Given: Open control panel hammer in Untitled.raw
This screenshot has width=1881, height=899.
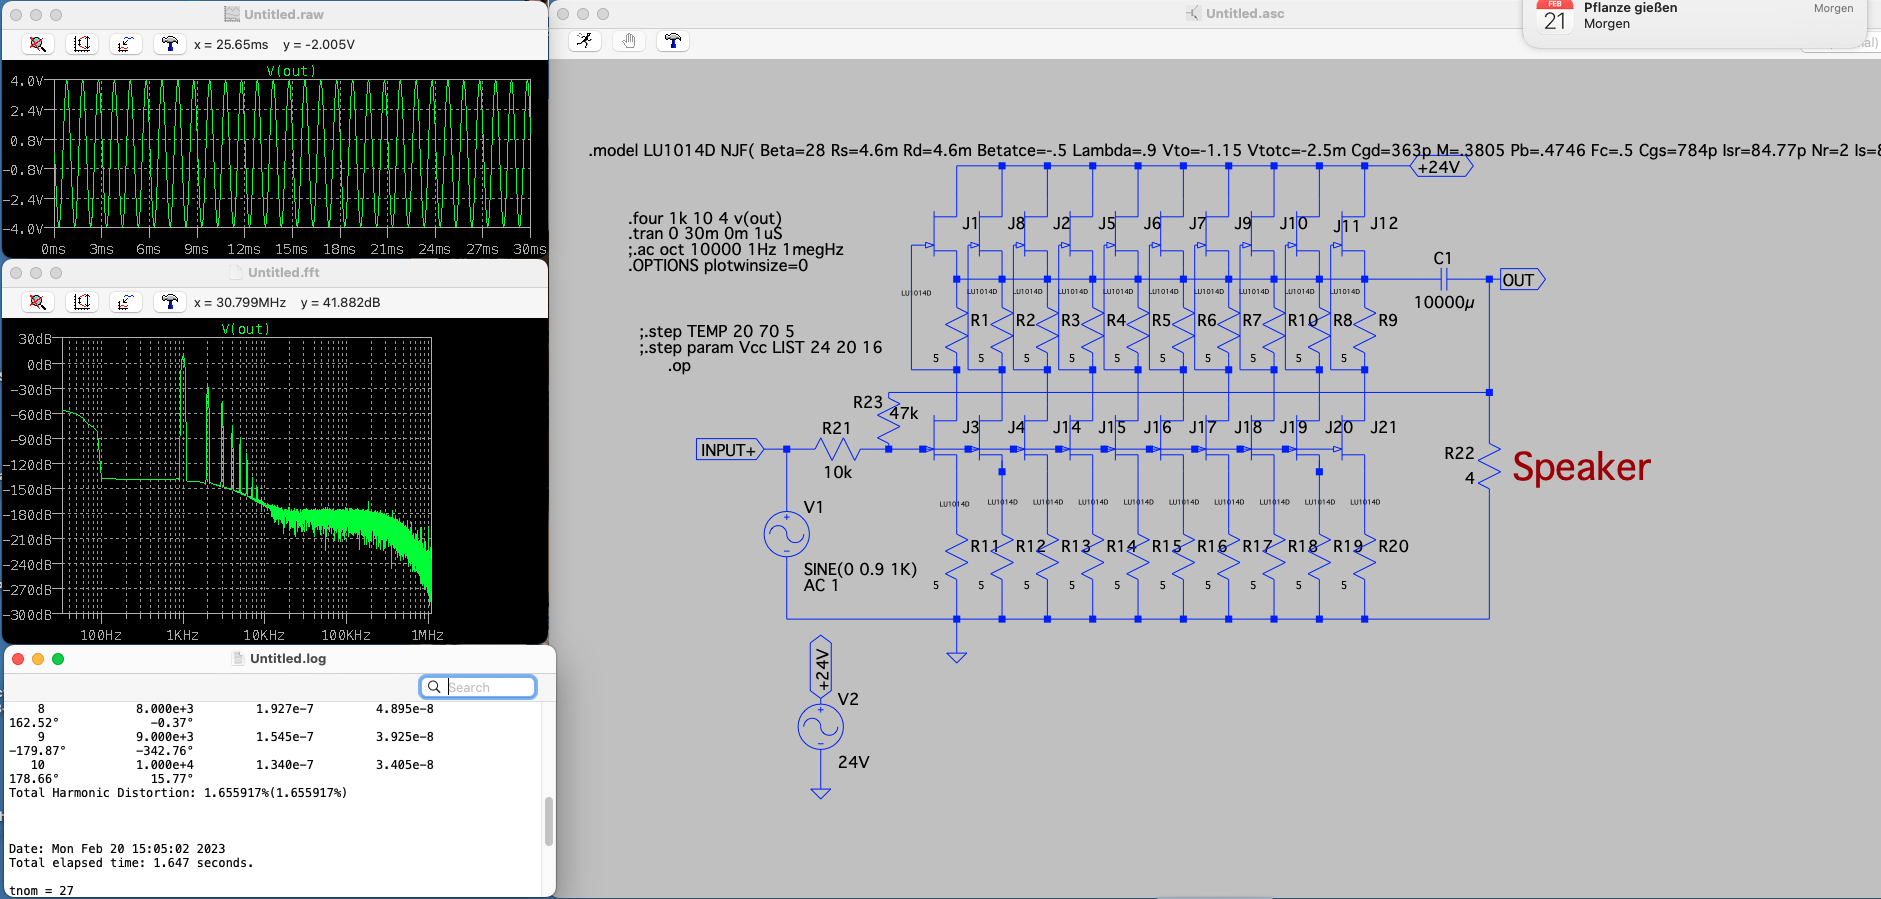Looking at the screenshot, I should [x=169, y=44].
